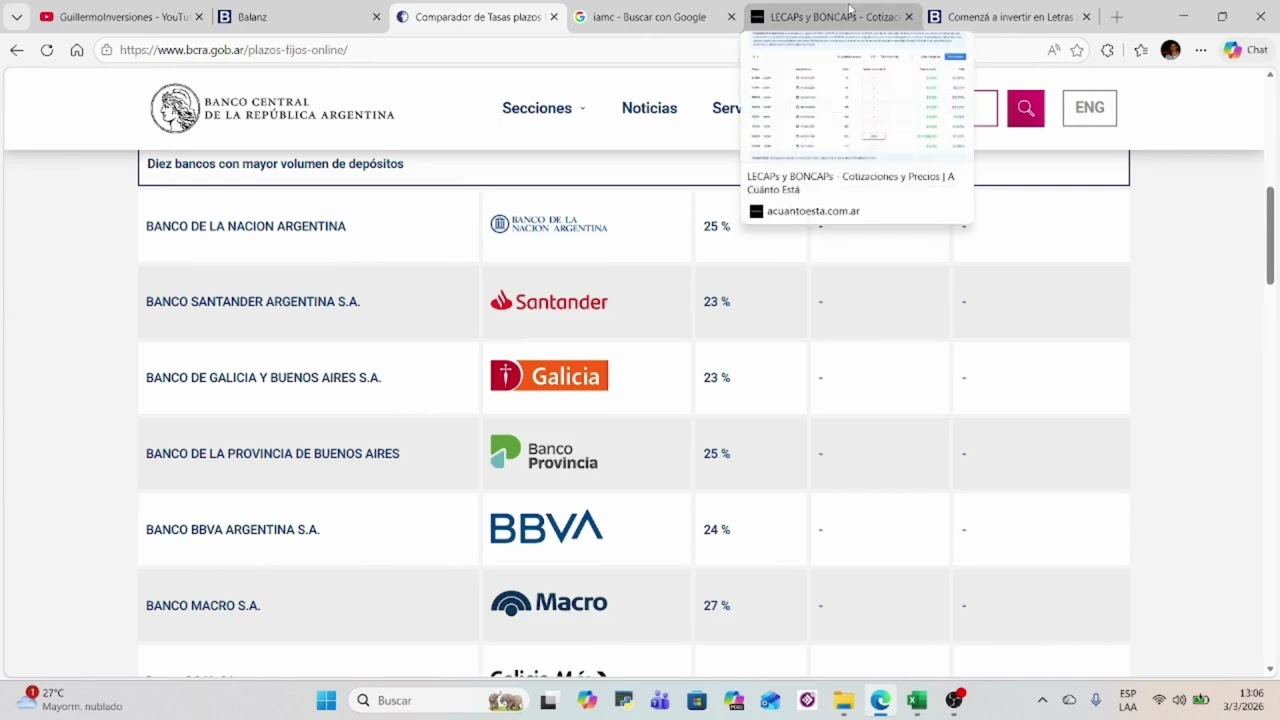
Task: Switch to the Comenzá a invertir en Letras tab
Action: click(x=1010, y=17)
